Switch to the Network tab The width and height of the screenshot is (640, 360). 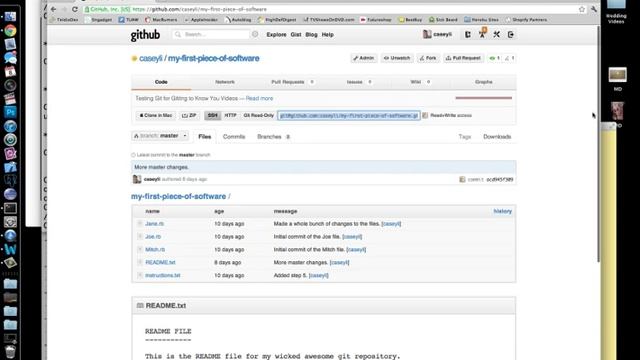coord(225,82)
